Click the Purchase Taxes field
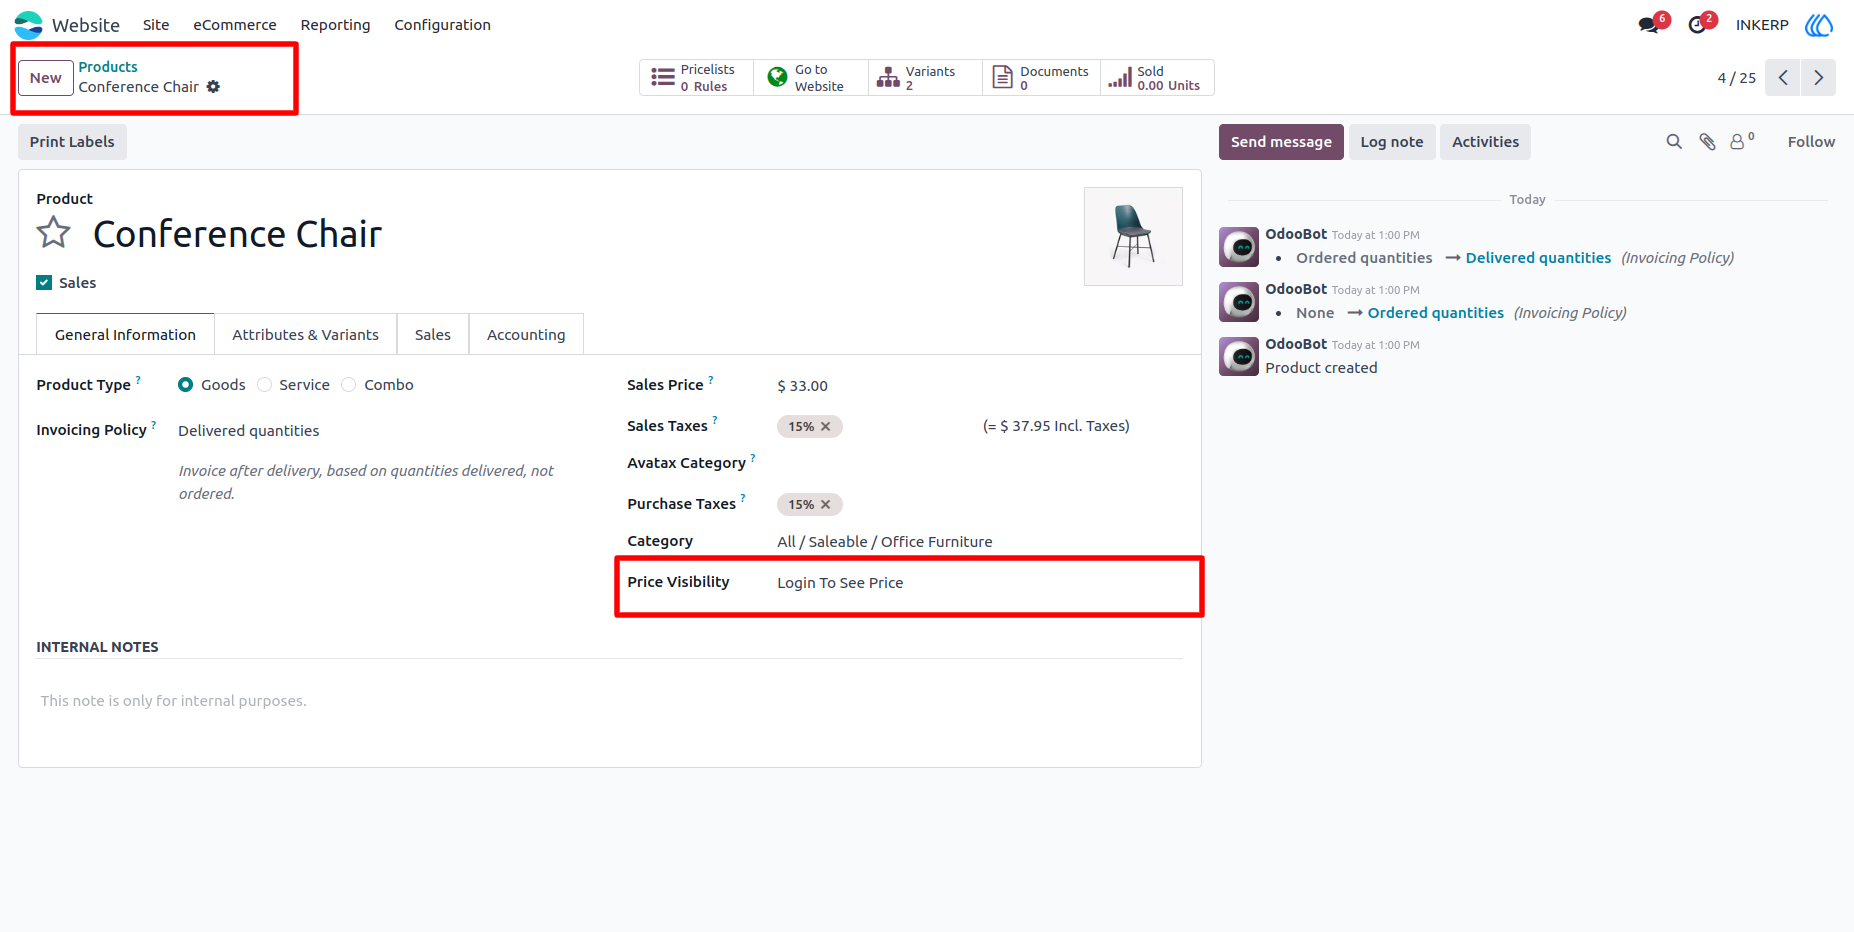The width and height of the screenshot is (1854, 932). click(979, 504)
